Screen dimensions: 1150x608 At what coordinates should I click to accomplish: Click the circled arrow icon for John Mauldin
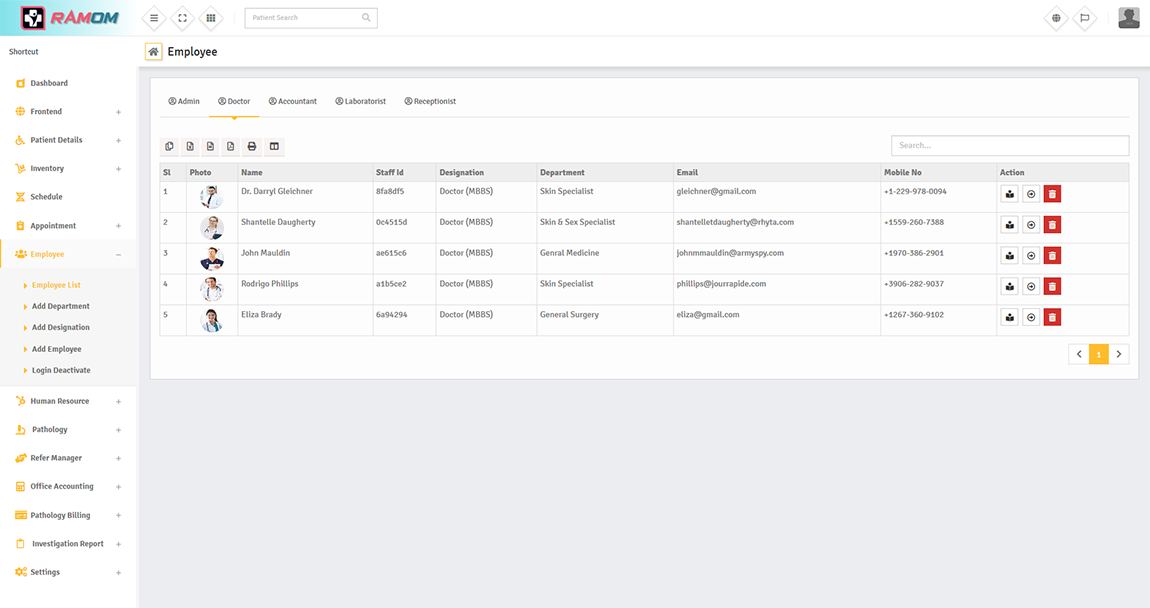click(x=1031, y=256)
